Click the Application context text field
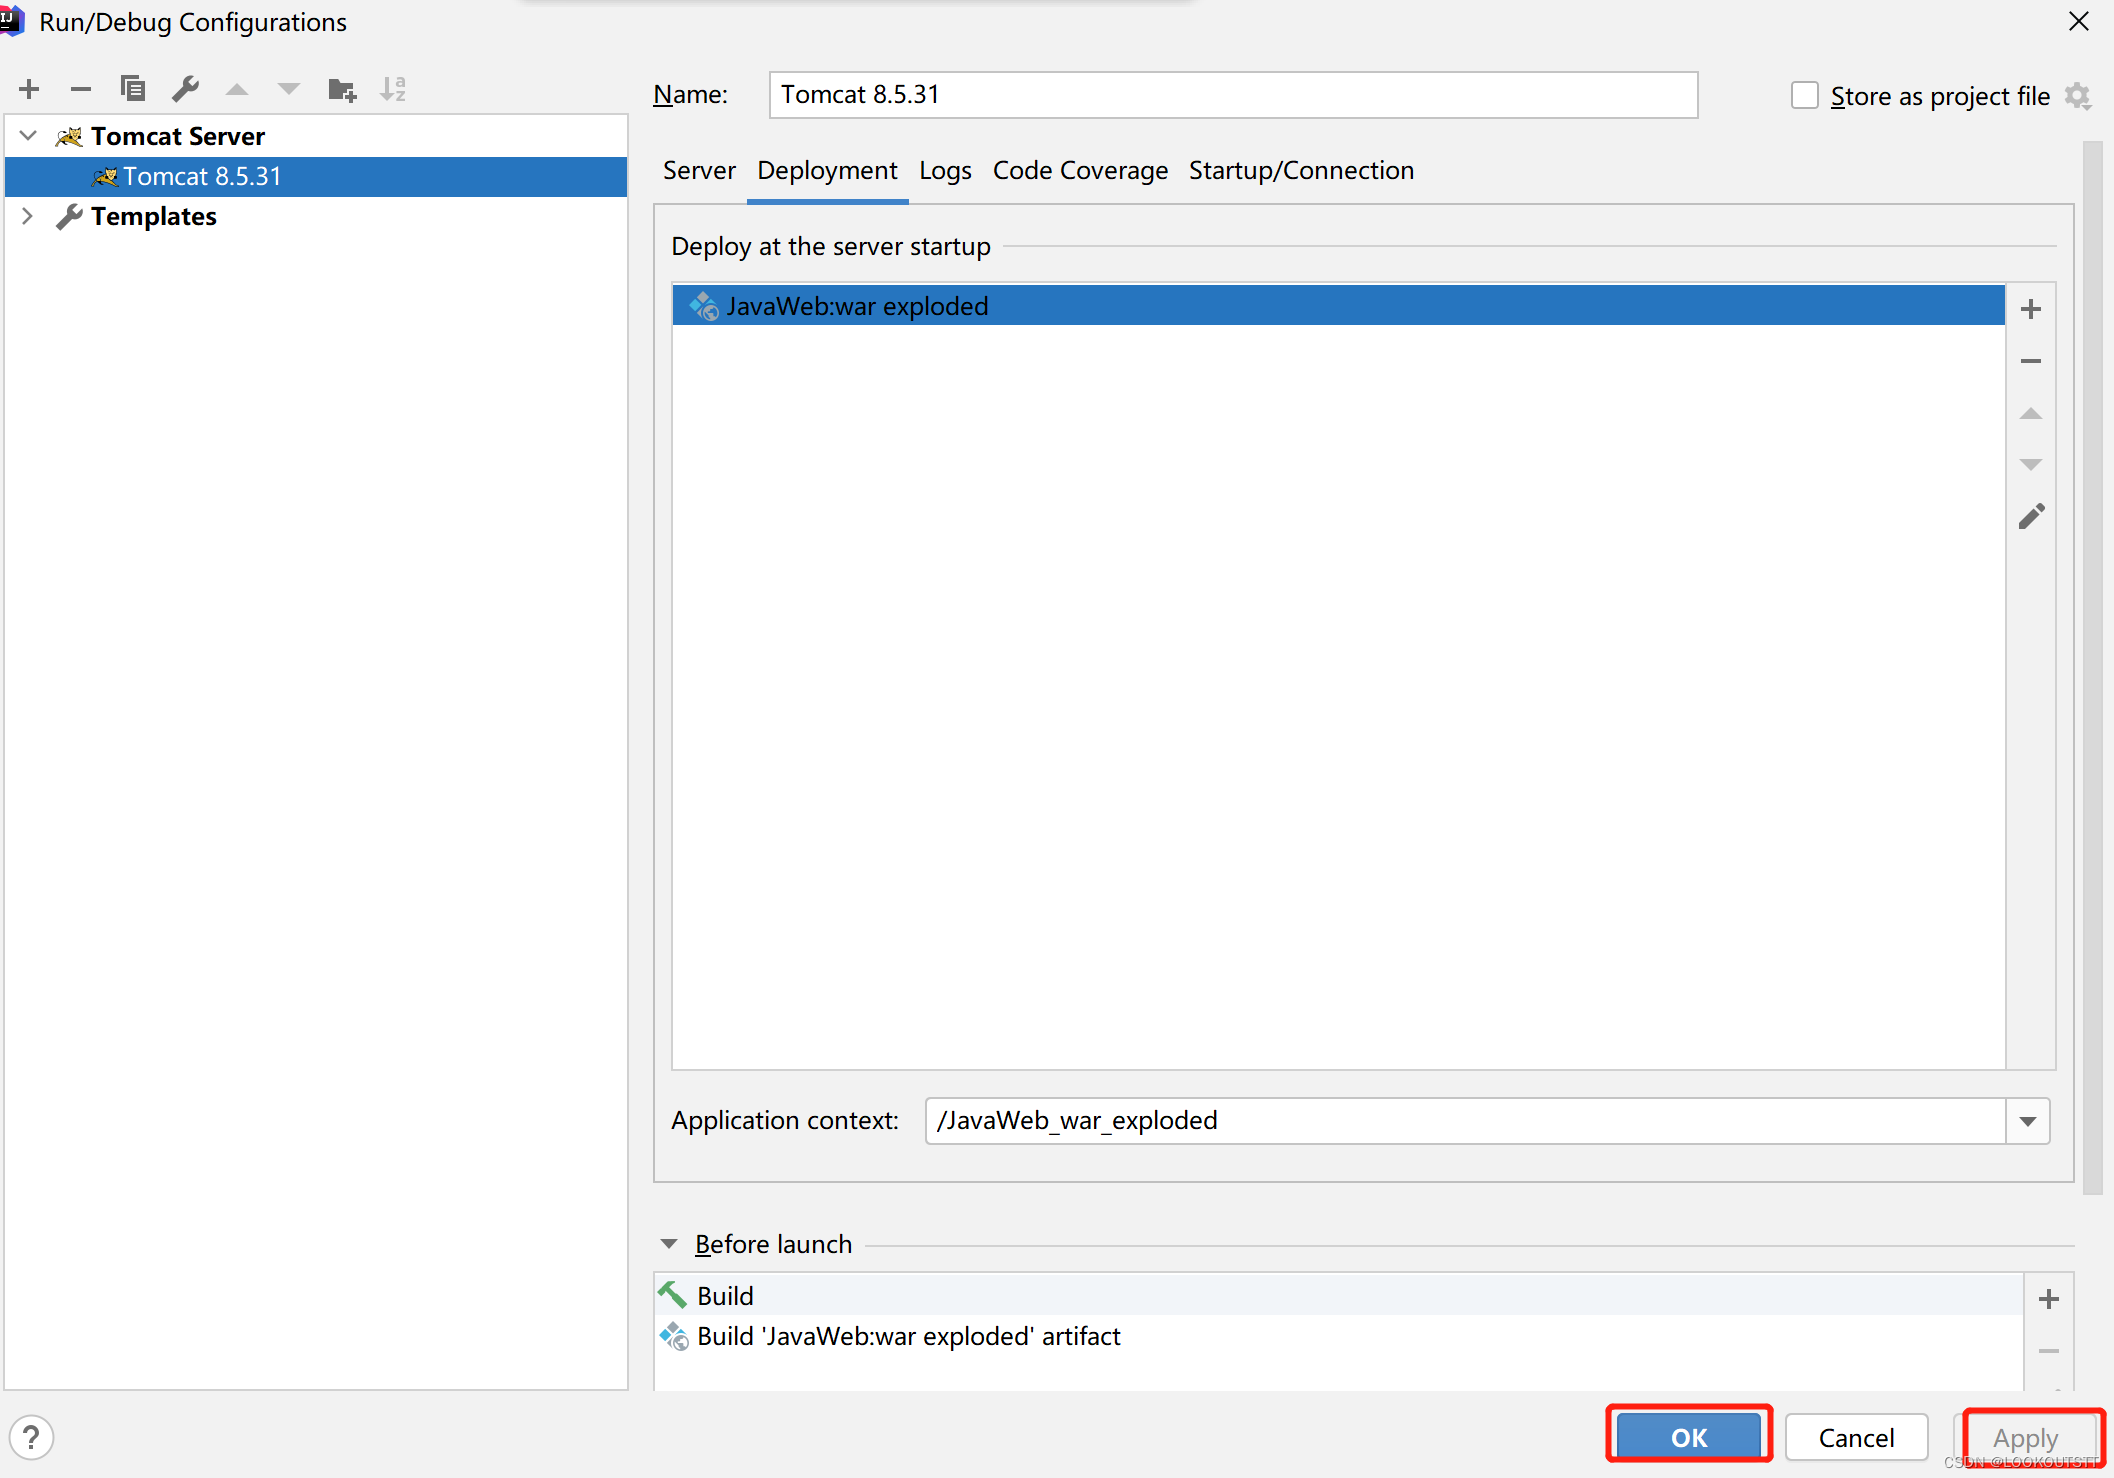Image resolution: width=2114 pixels, height=1478 pixels. tap(1465, 1121)
